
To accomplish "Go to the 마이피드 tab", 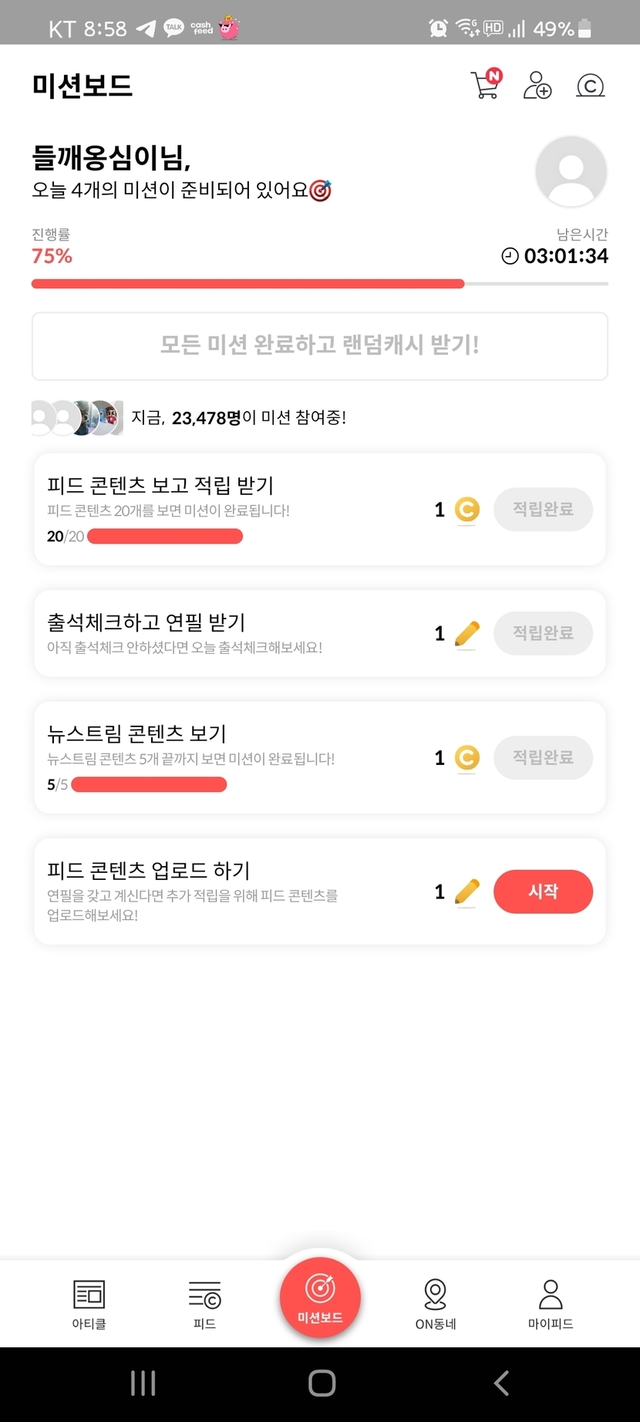I will point(550,1303).
